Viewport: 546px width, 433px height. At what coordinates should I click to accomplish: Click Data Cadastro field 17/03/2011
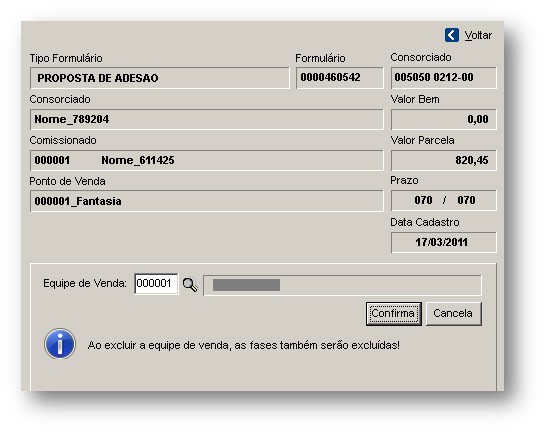[443, 242]
